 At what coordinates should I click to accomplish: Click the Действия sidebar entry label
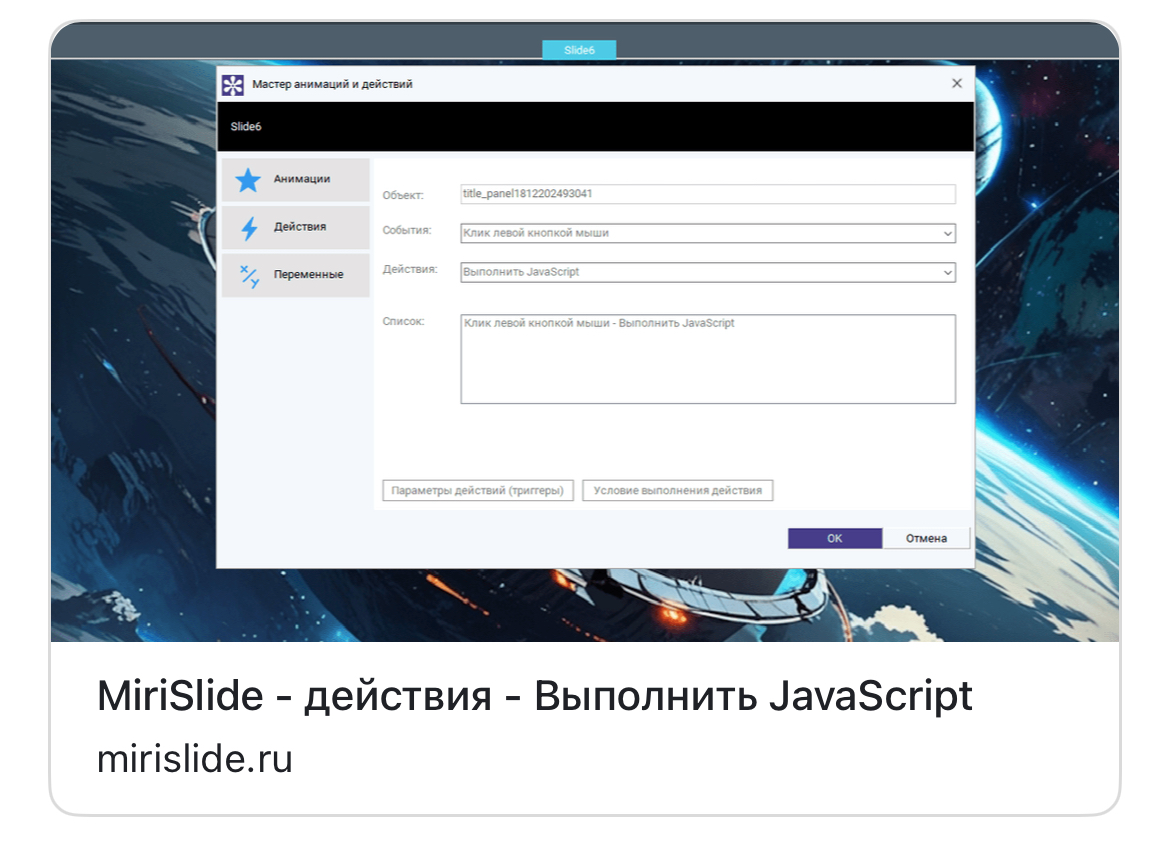300,228
